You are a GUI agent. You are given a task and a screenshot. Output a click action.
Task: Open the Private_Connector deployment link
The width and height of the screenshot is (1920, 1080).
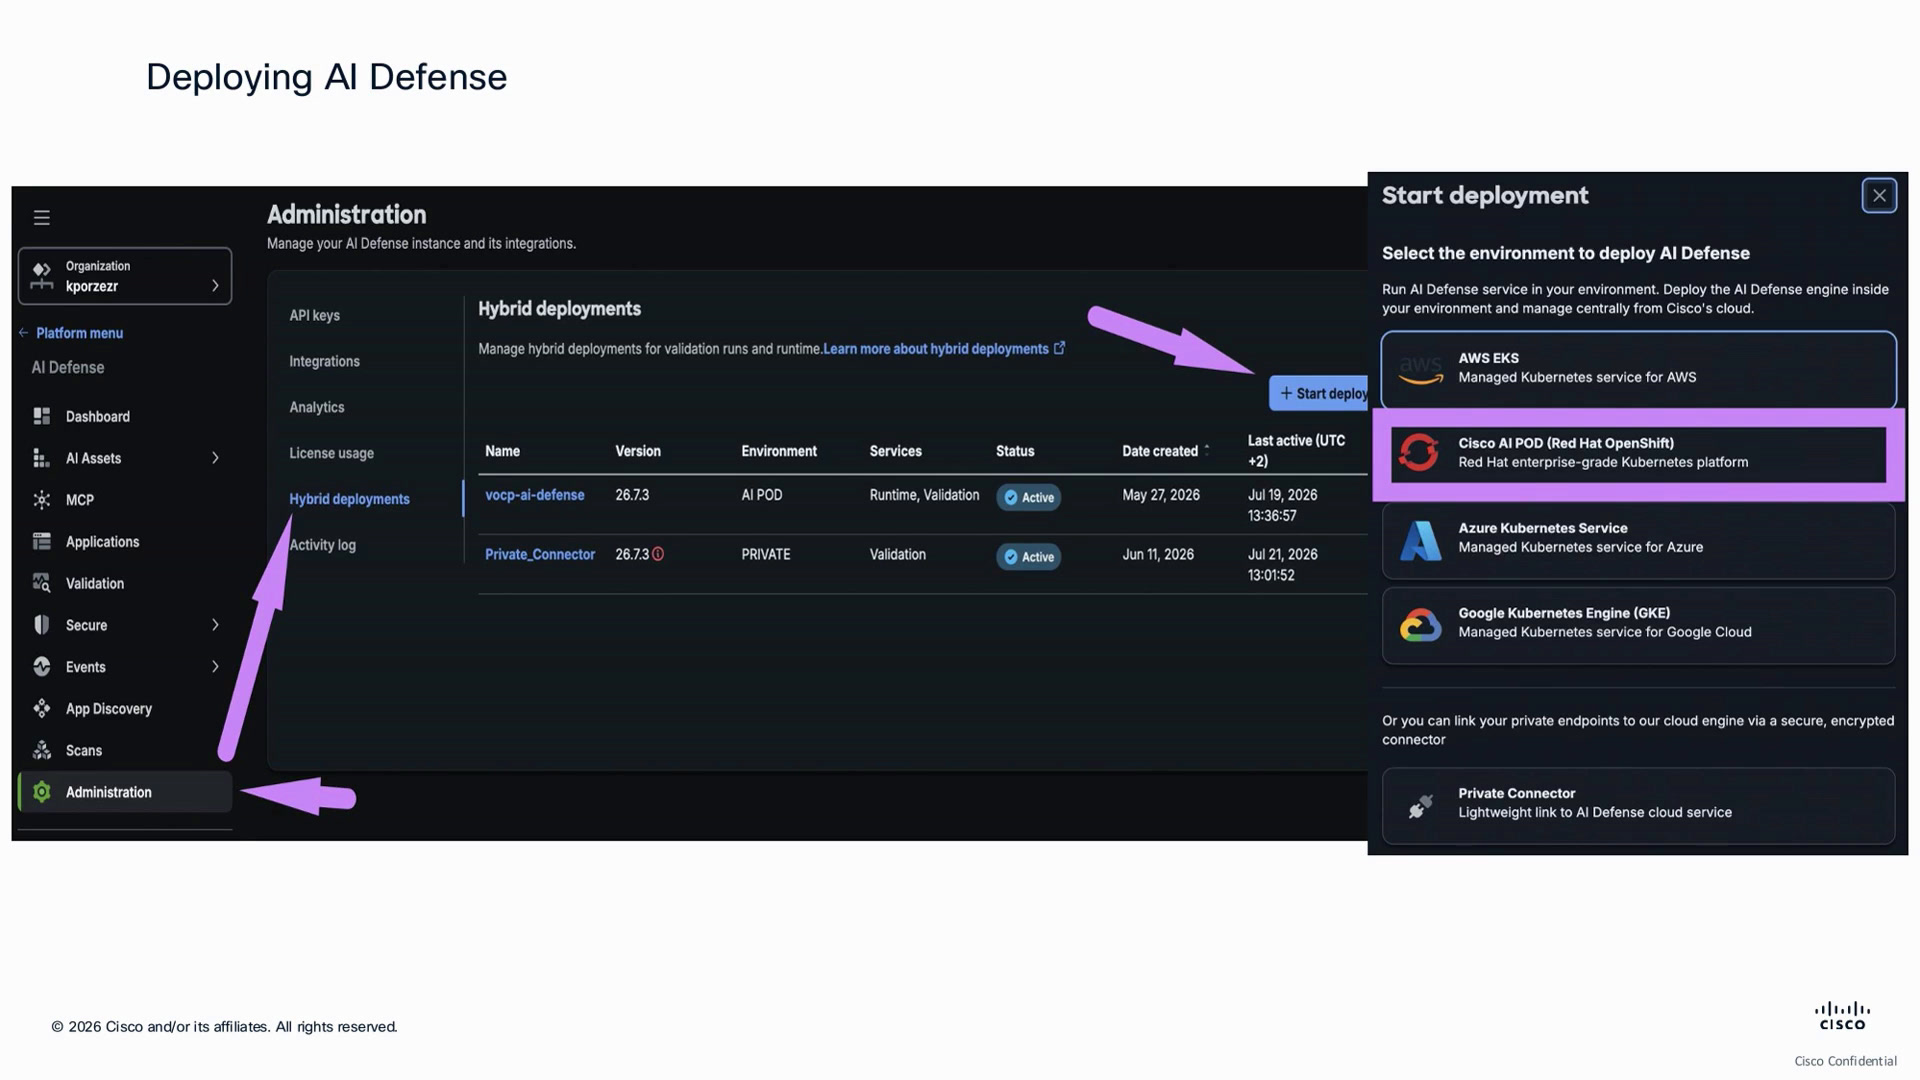point(540,554)
